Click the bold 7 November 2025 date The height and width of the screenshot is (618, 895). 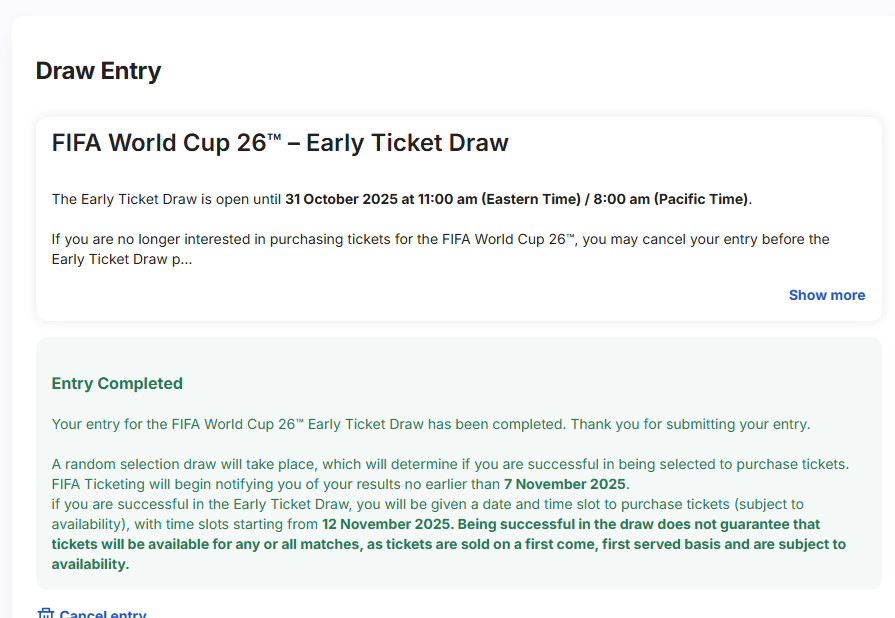(565, 484)
